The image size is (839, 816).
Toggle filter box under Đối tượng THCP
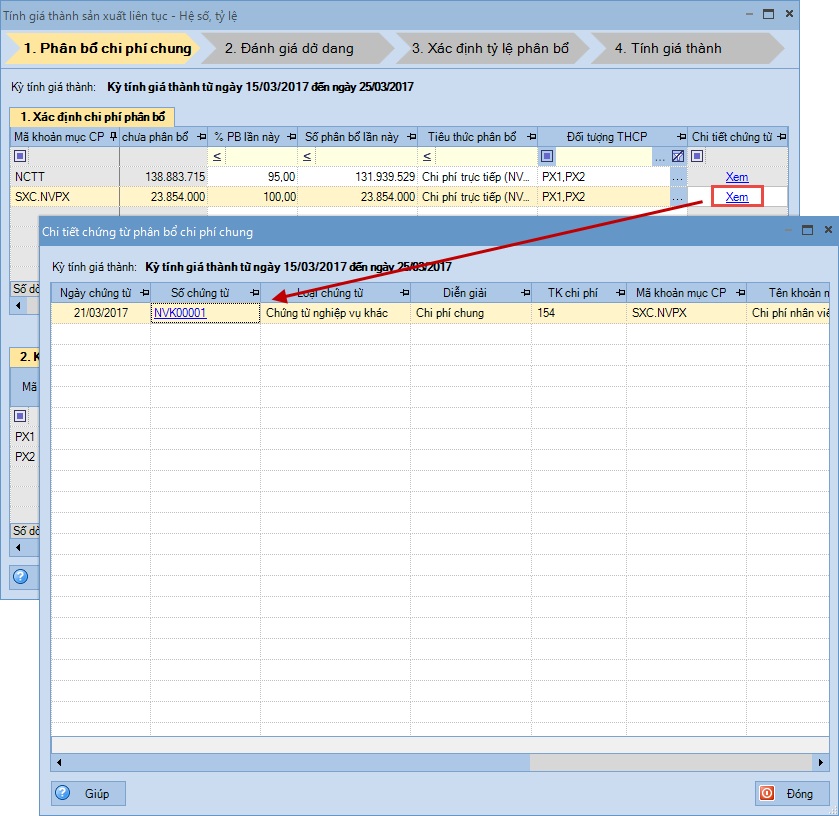pos(546,156)
